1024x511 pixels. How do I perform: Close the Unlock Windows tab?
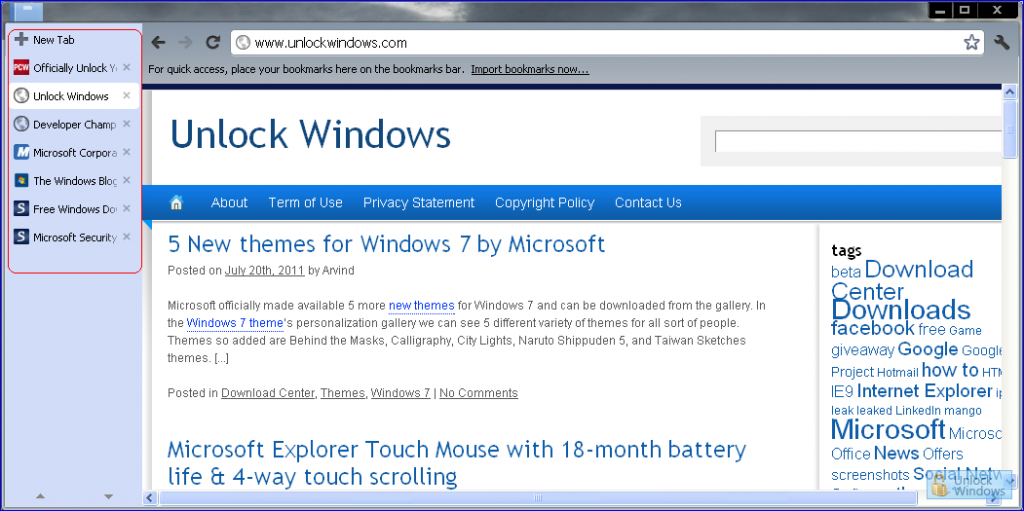coord(127,95)
